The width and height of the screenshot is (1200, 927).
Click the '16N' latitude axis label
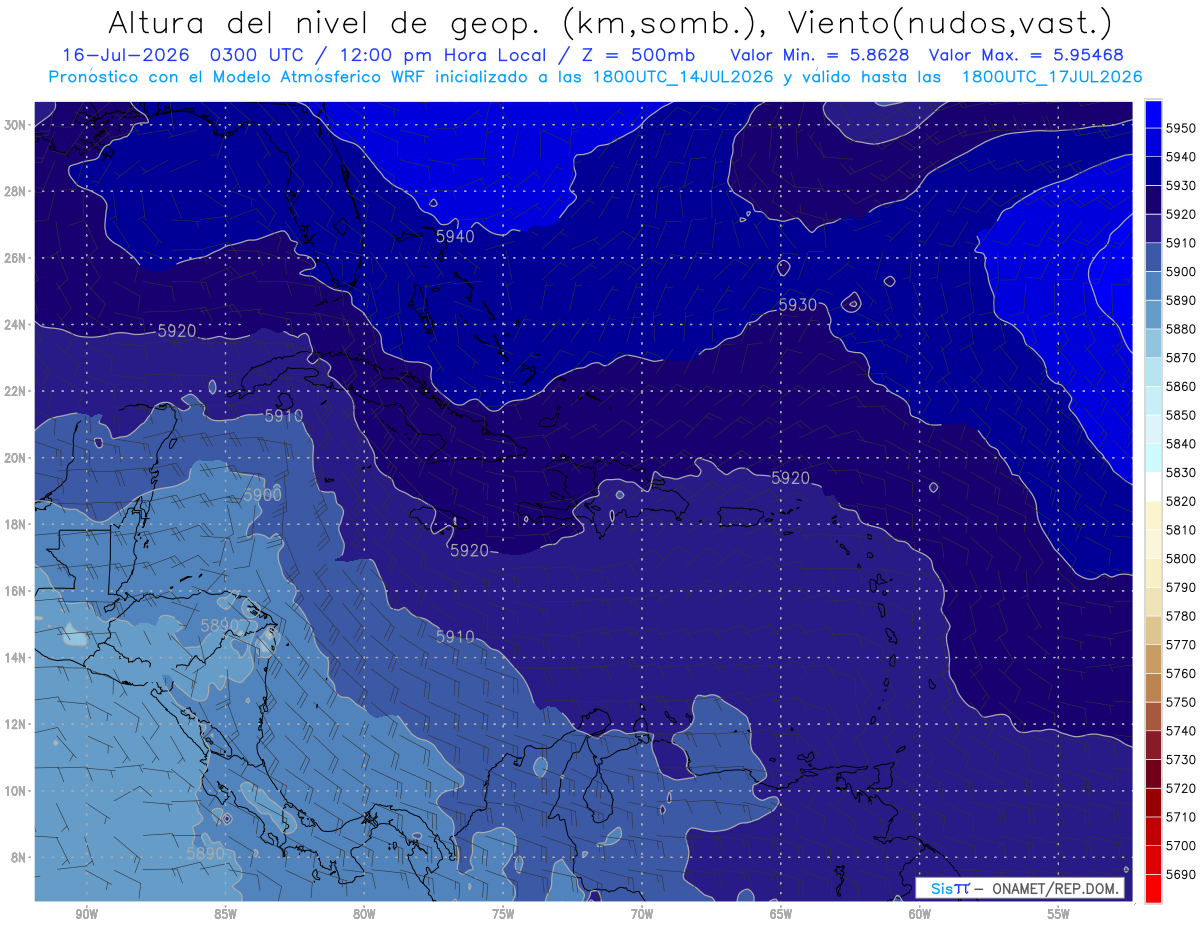pyautogui.click(x=15, y=591)
